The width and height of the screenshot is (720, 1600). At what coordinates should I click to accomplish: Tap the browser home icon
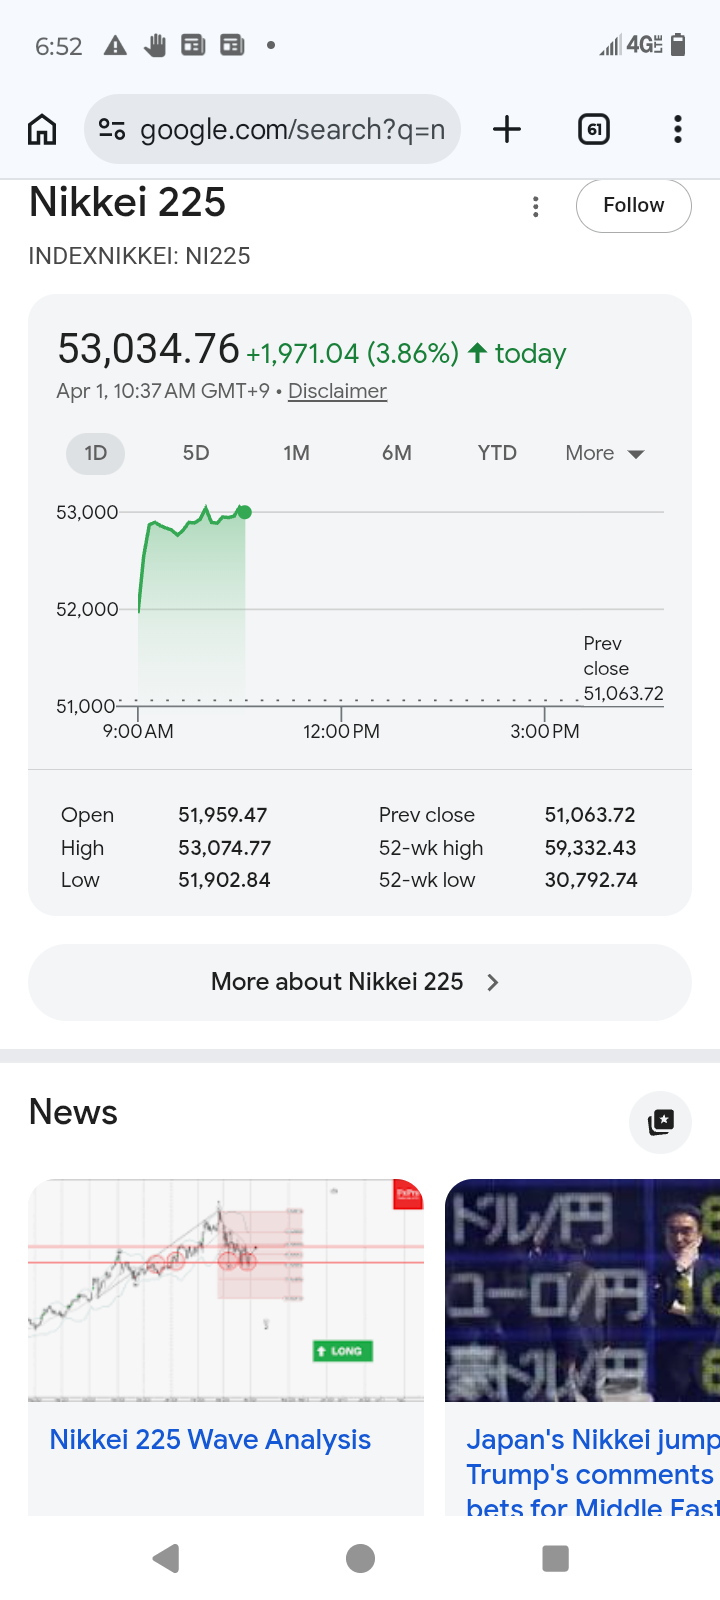click(42, 129)
